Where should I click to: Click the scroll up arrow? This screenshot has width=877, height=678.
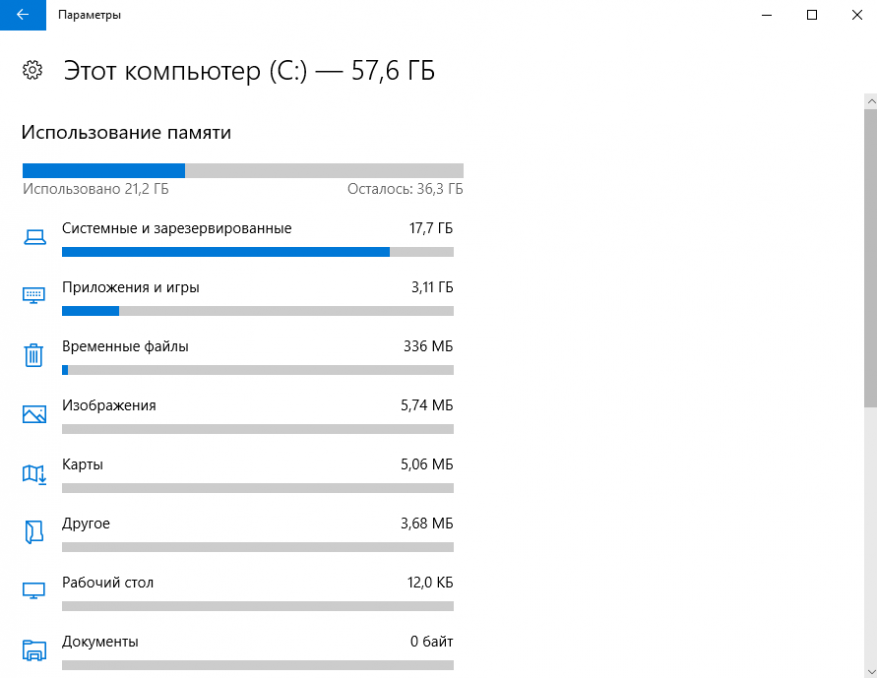click(x=869, y=99)
